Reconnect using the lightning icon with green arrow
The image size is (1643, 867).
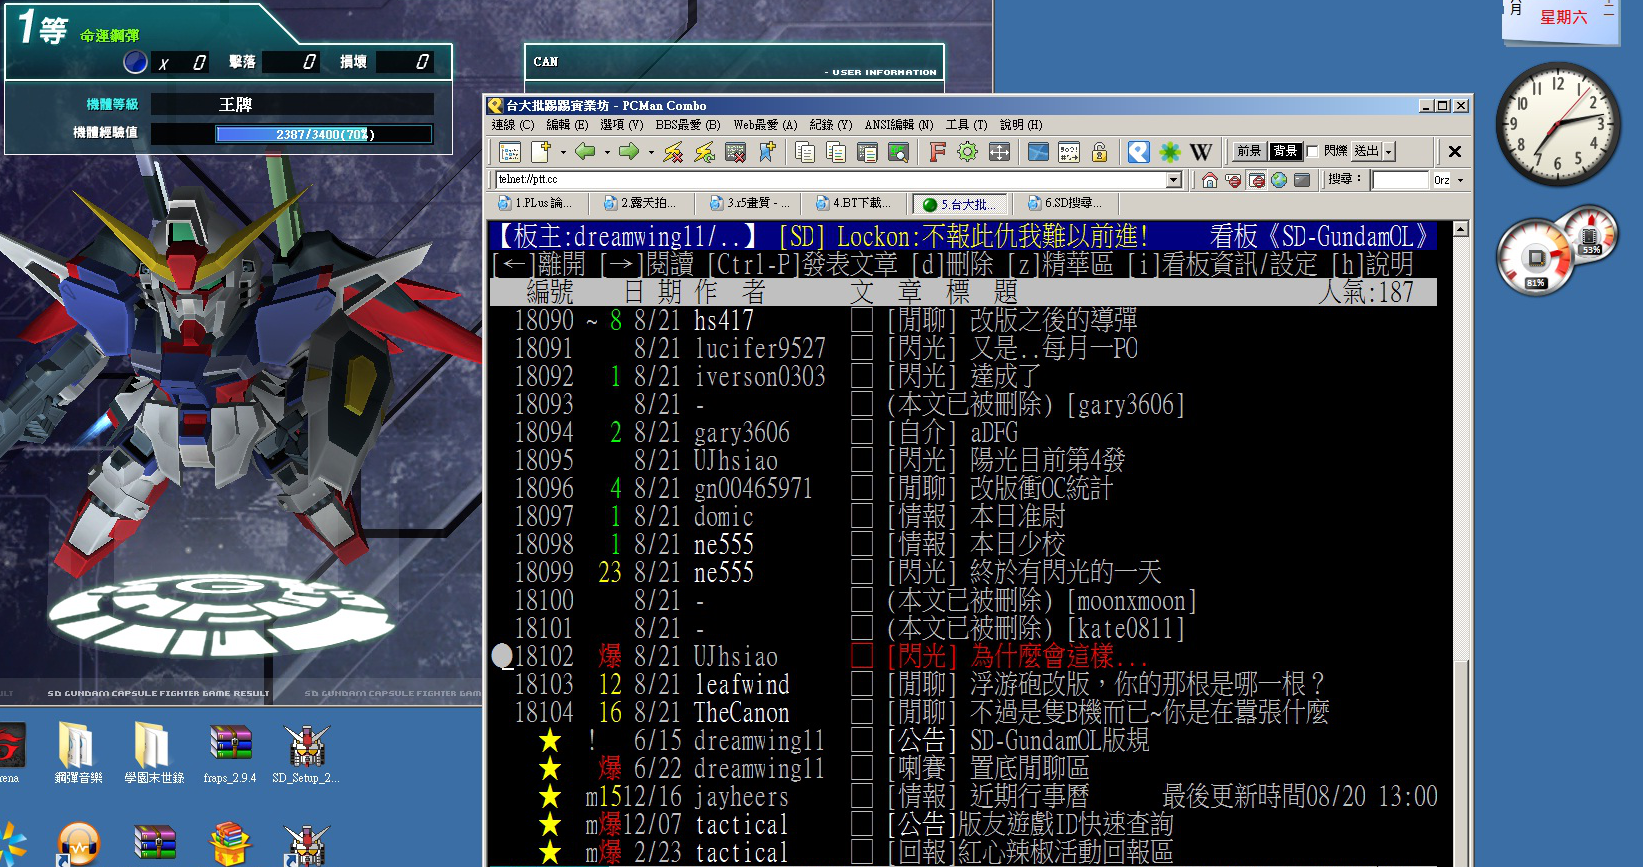click(x=704, y=152)
